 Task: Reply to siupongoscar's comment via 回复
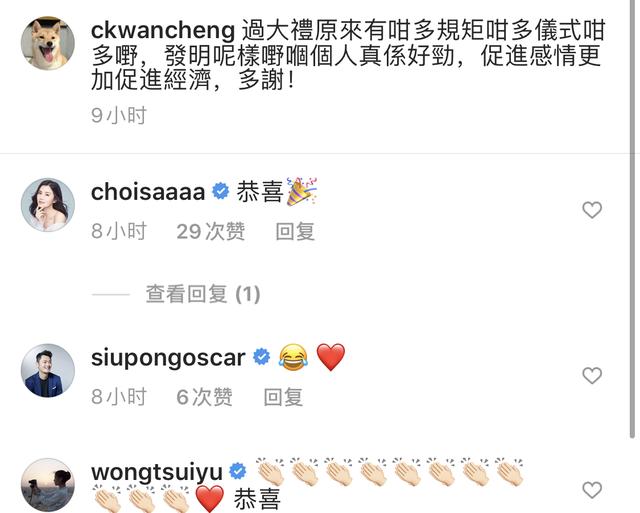coord(283,397)
